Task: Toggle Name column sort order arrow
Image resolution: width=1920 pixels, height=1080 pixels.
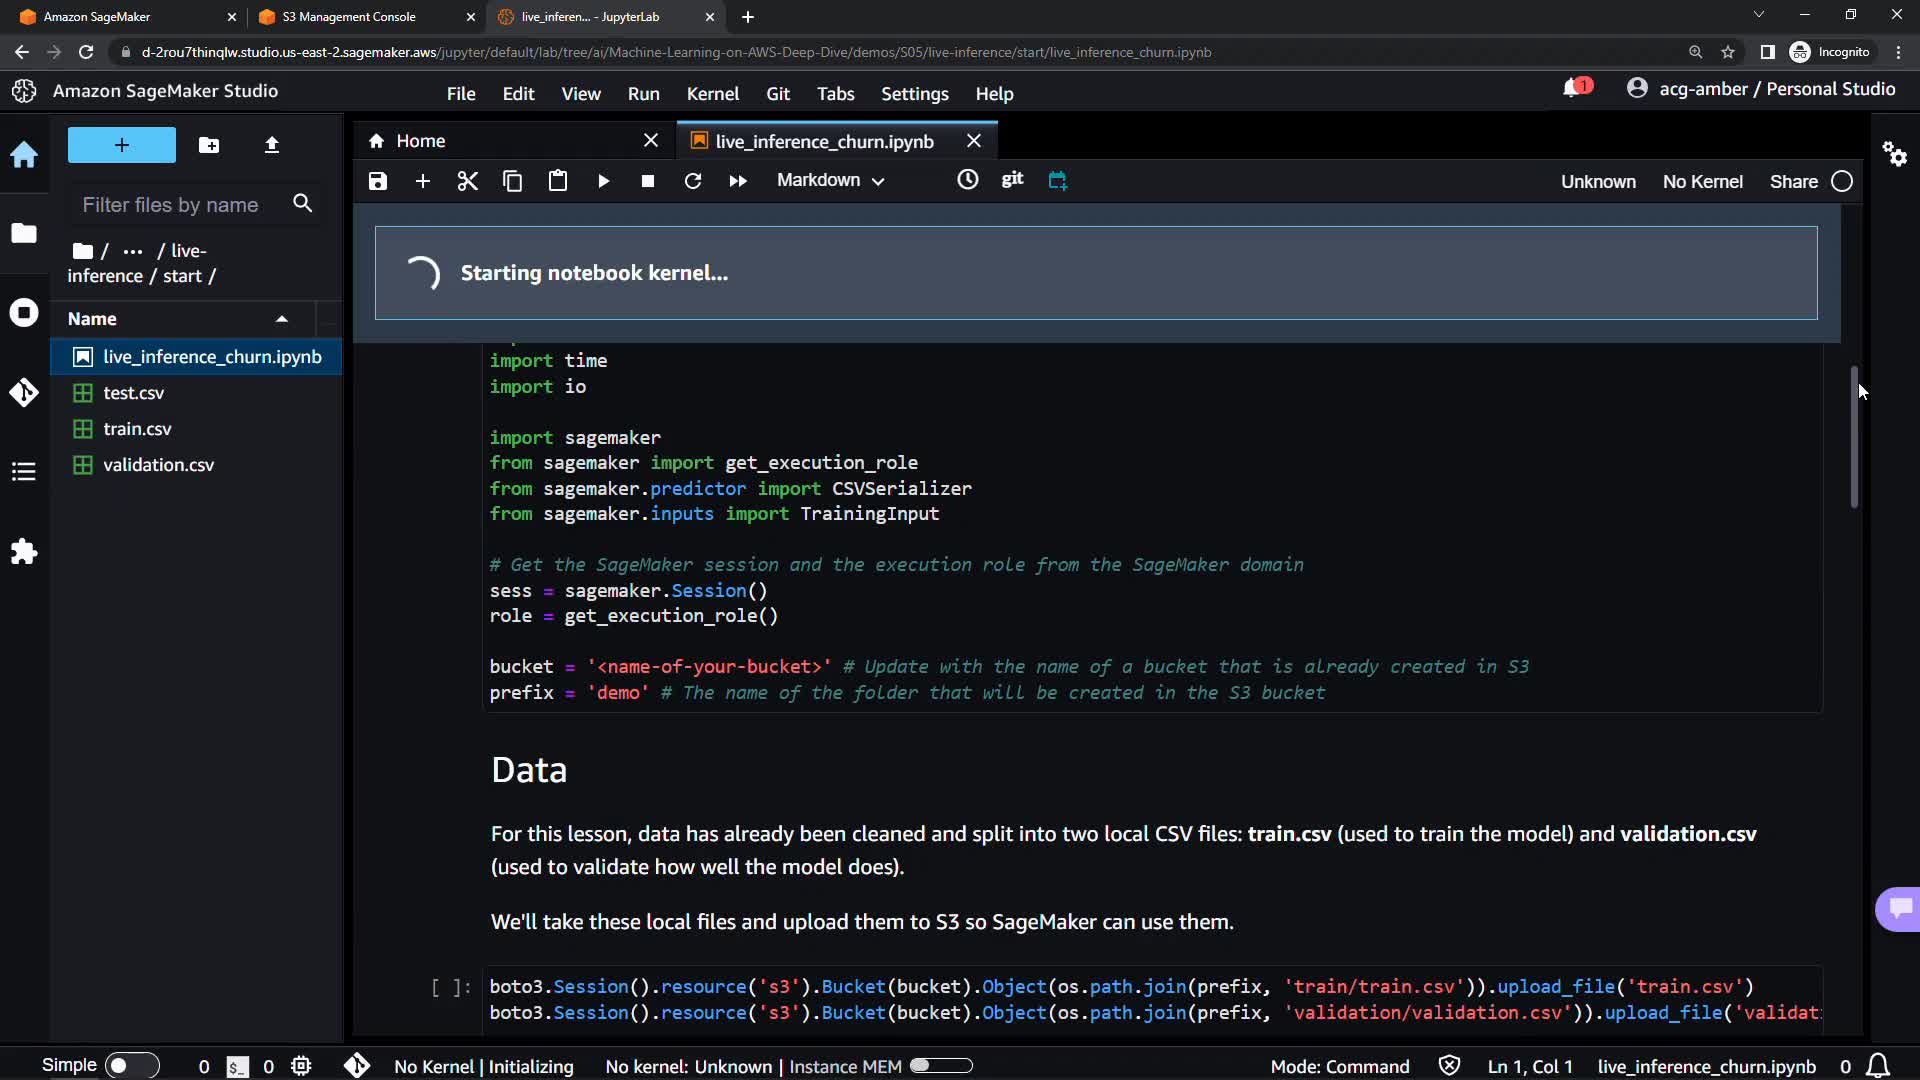Action: pos(282,319)
